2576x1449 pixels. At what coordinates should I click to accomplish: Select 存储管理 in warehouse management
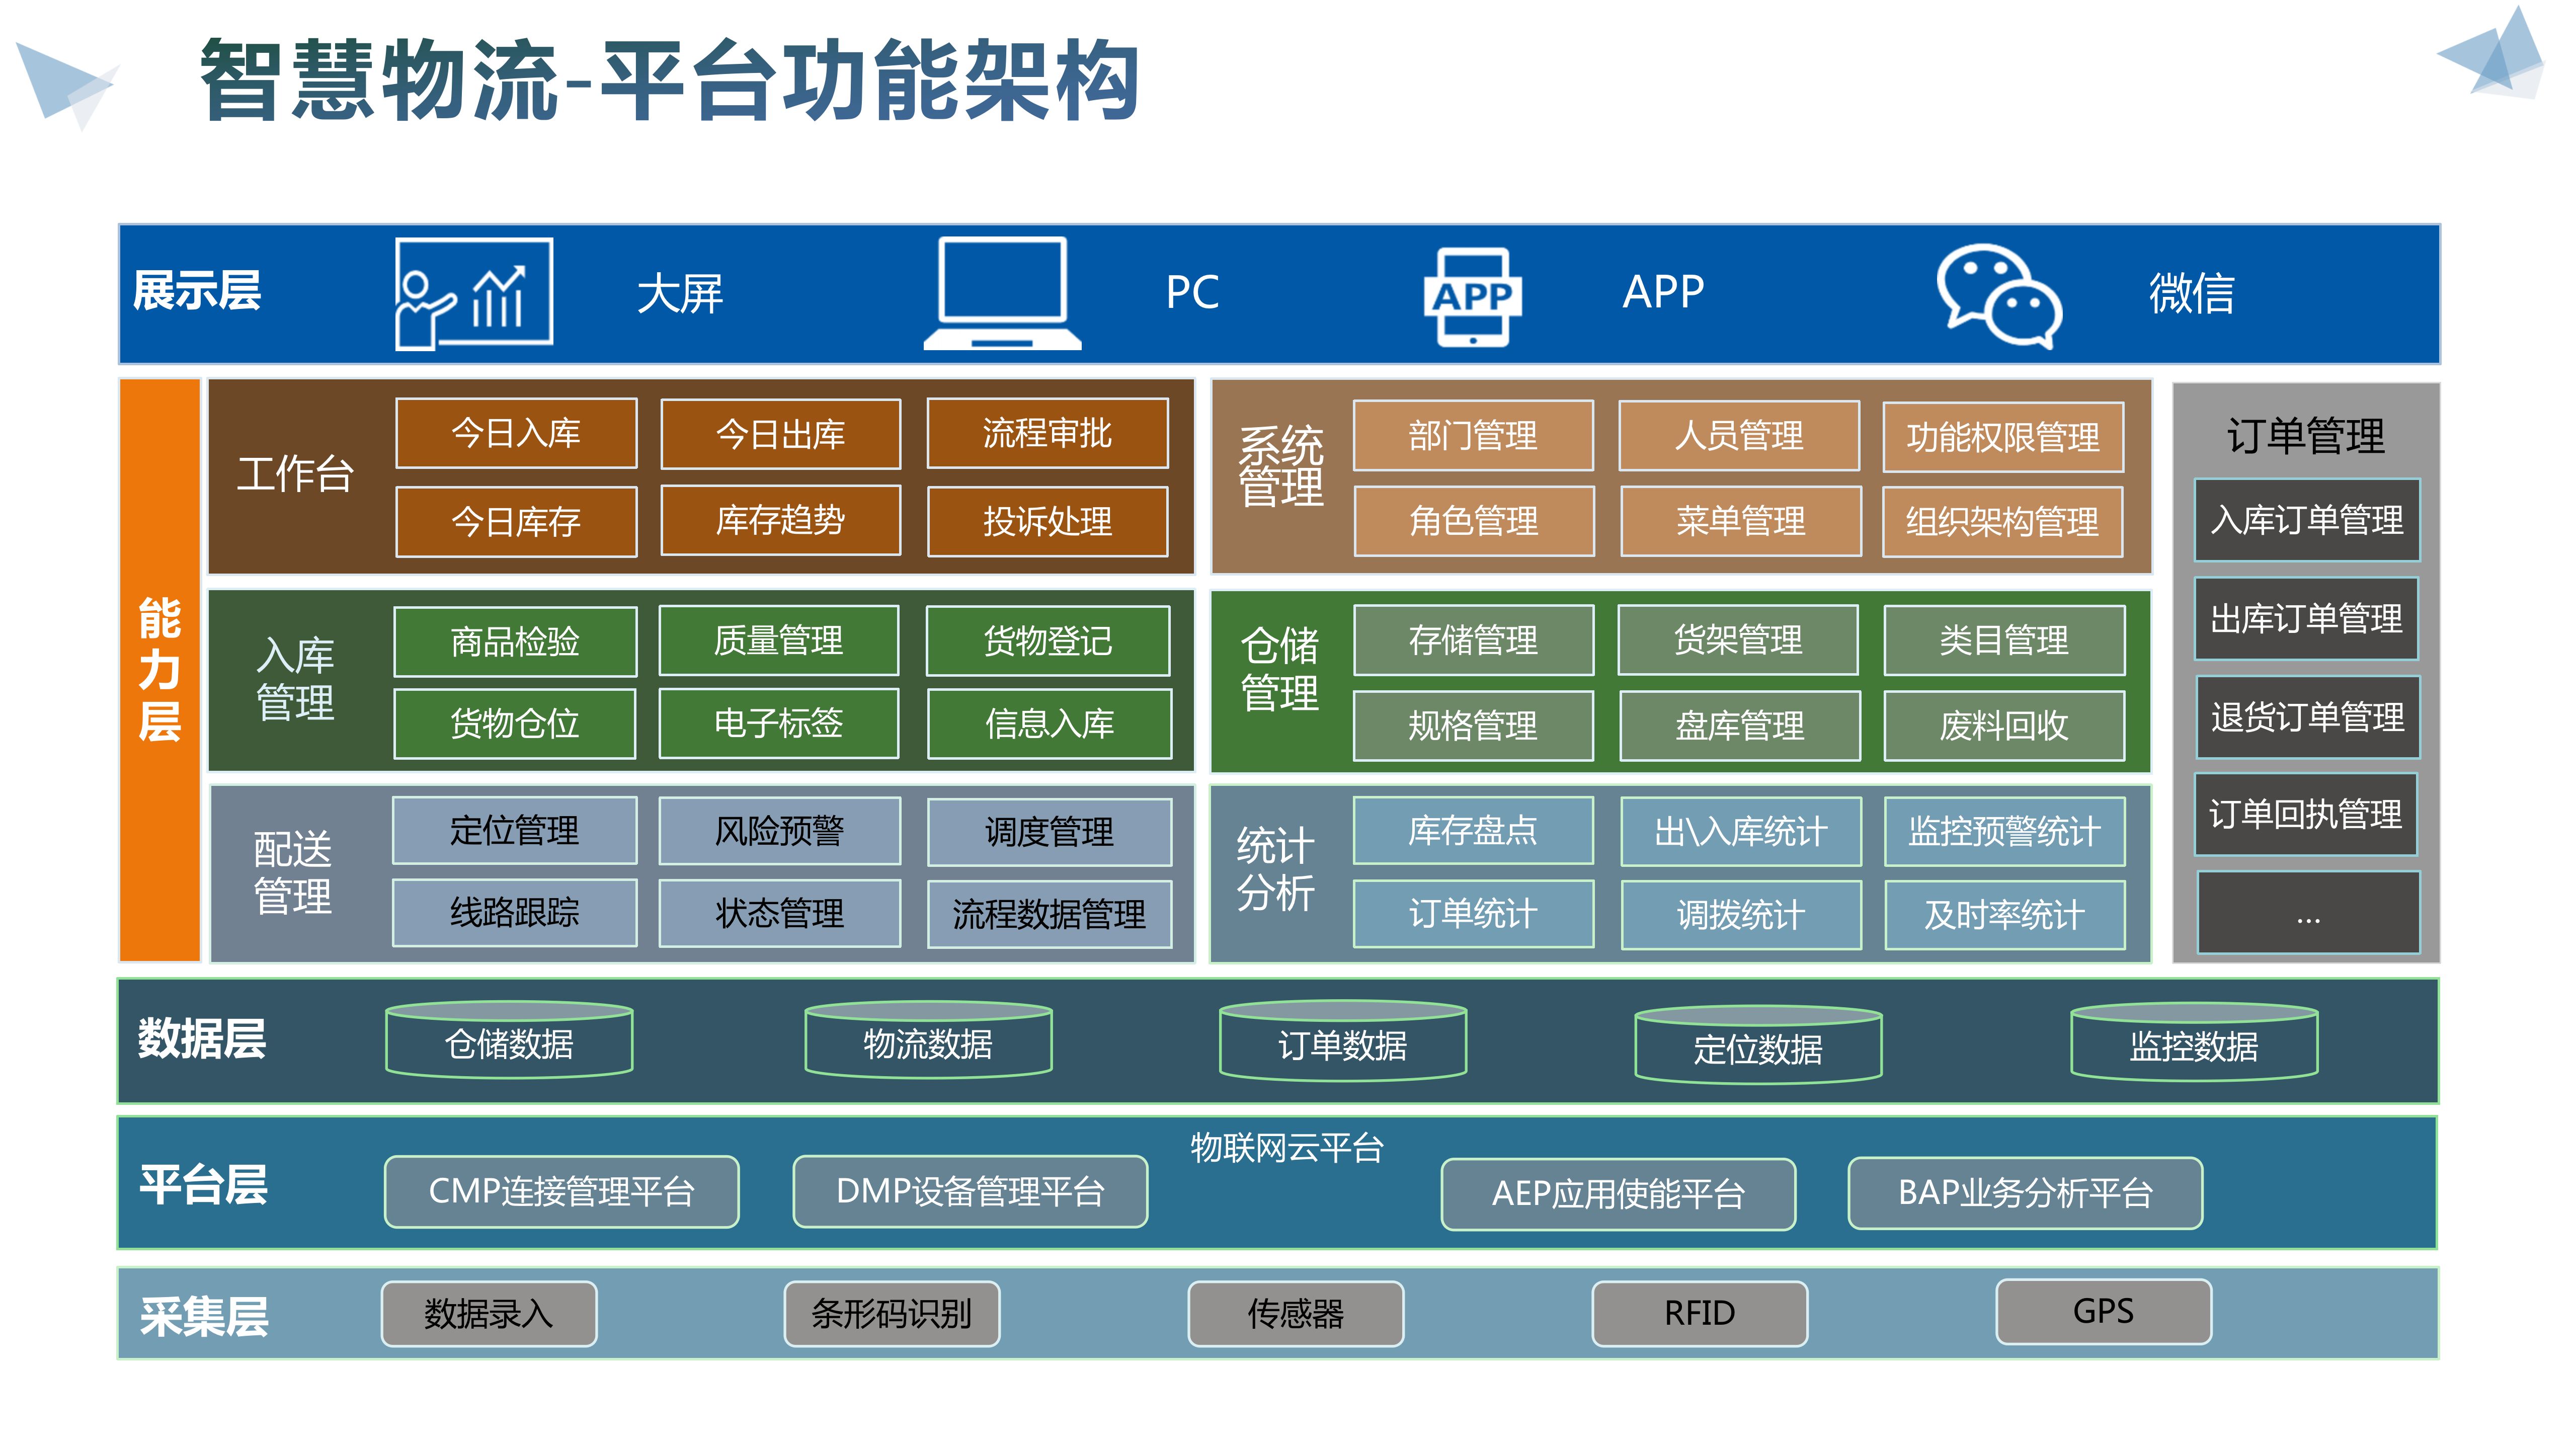1473,640
